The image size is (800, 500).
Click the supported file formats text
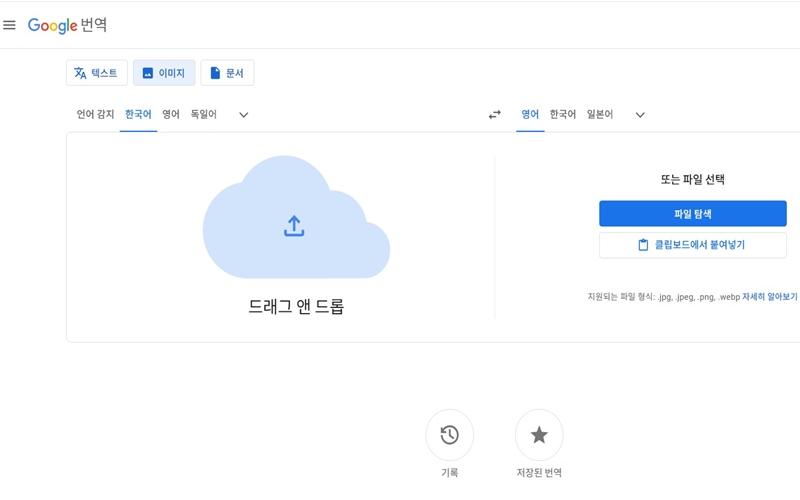coord(664,296)
